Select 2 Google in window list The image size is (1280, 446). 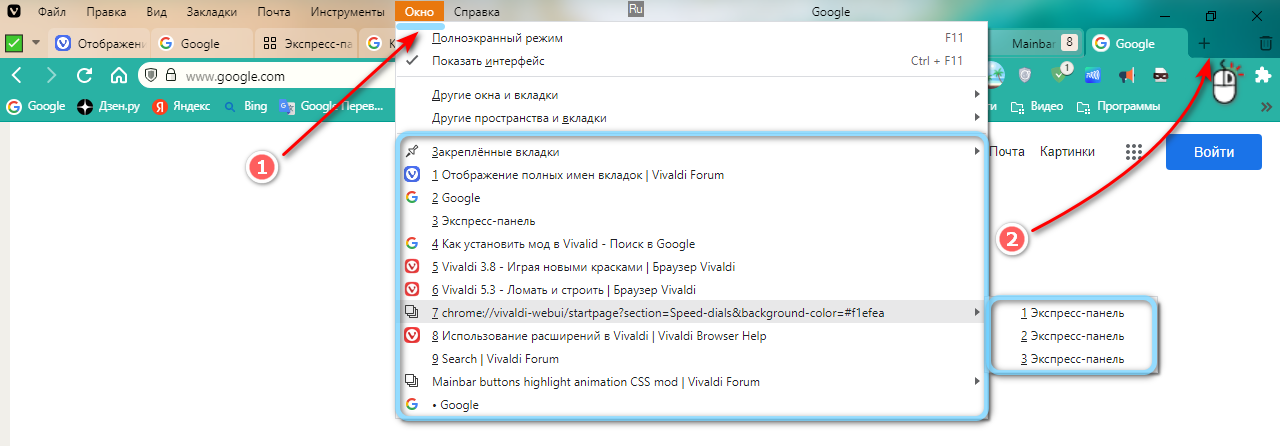pos(691,198)
